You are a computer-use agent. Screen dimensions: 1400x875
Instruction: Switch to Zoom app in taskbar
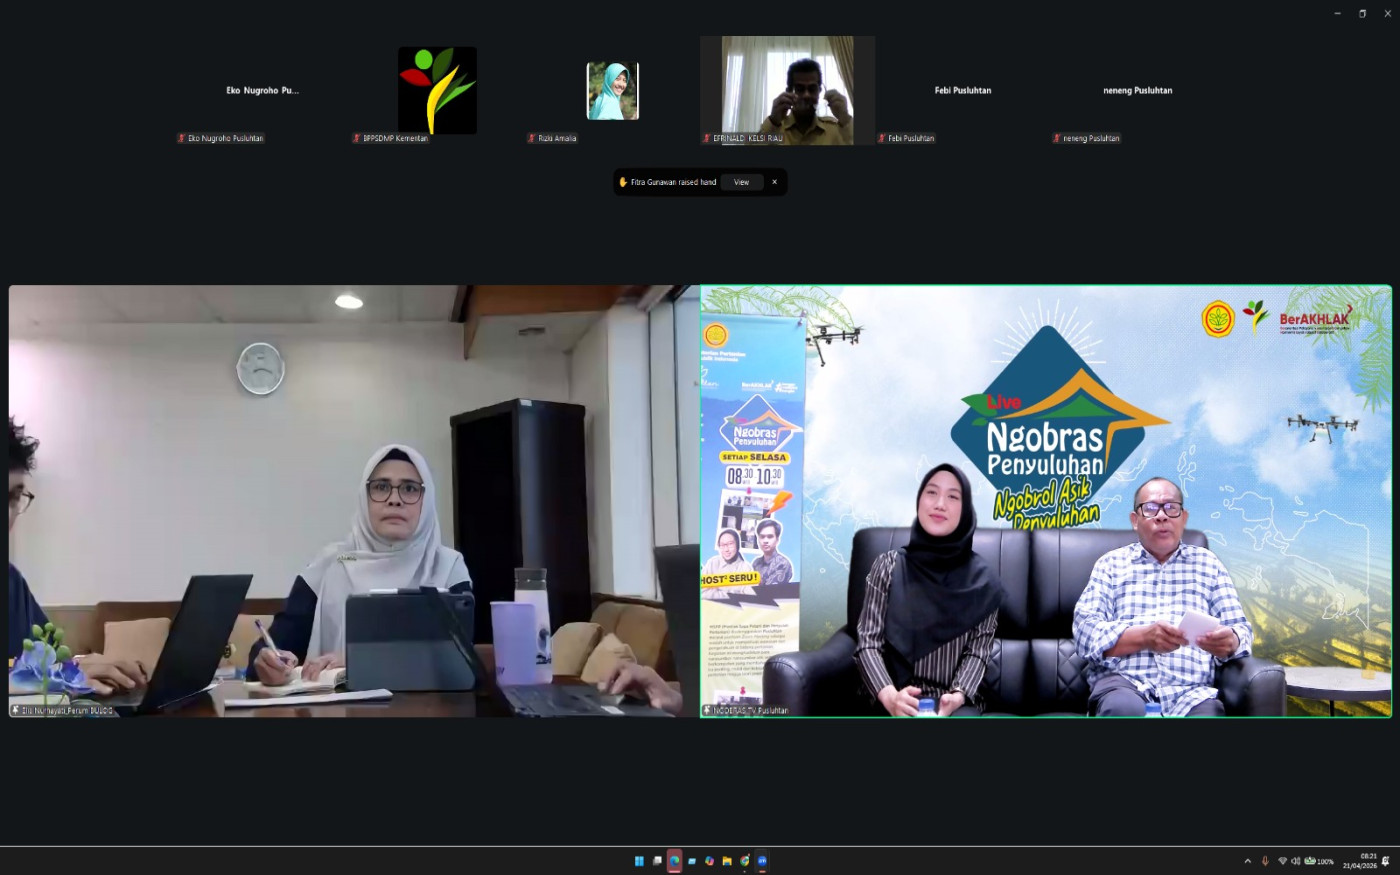(762, 861)
